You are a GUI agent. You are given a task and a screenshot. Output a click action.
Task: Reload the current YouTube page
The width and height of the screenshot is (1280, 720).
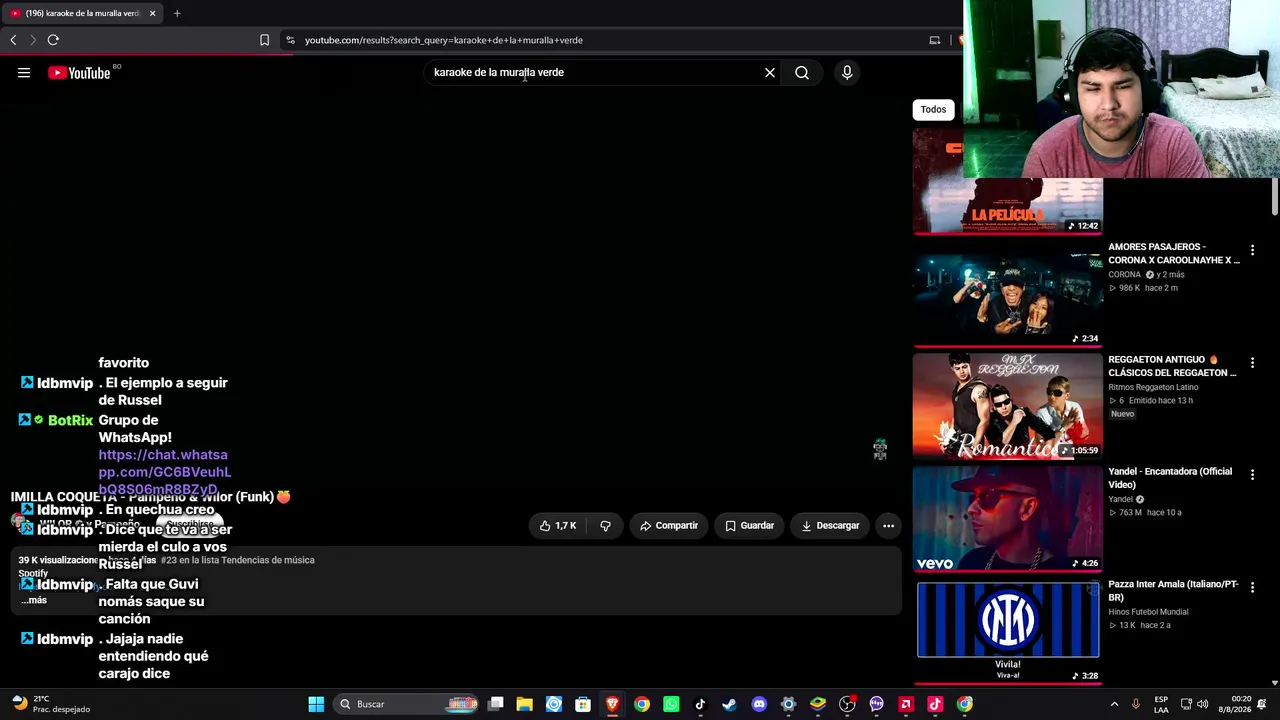[53, 40]
